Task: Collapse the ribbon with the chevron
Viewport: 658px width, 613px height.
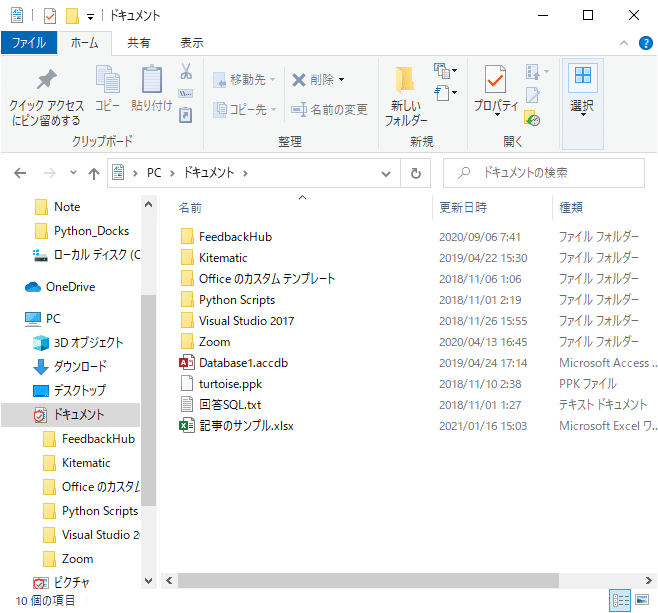Action: pyautogui.click(x=624, y=43)
